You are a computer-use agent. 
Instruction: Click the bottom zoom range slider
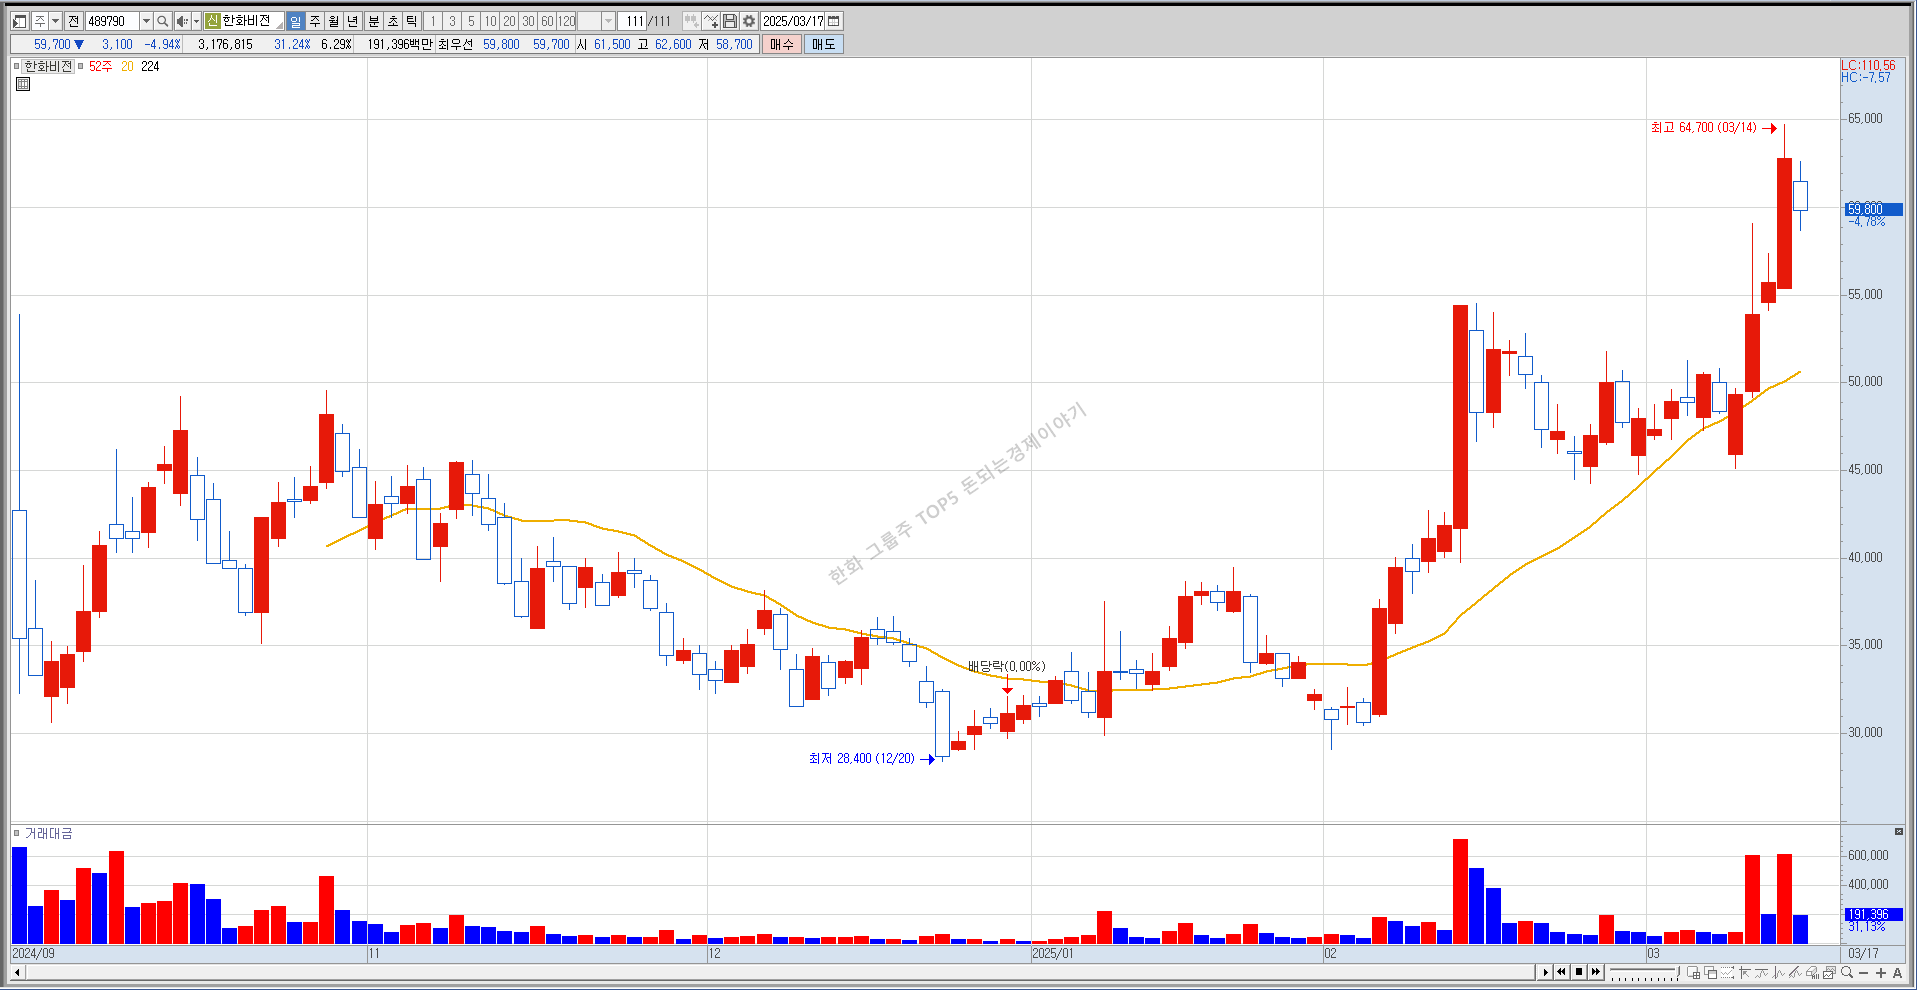point(1643,972)
